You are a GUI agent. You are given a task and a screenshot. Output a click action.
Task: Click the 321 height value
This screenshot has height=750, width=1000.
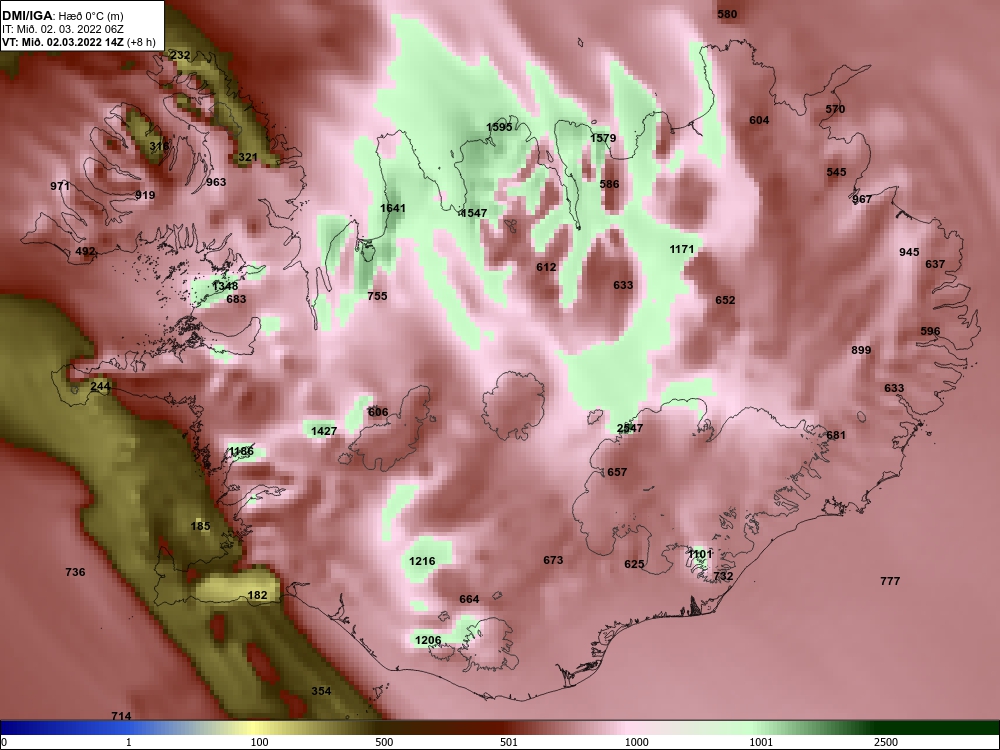[x=248, y=157]
